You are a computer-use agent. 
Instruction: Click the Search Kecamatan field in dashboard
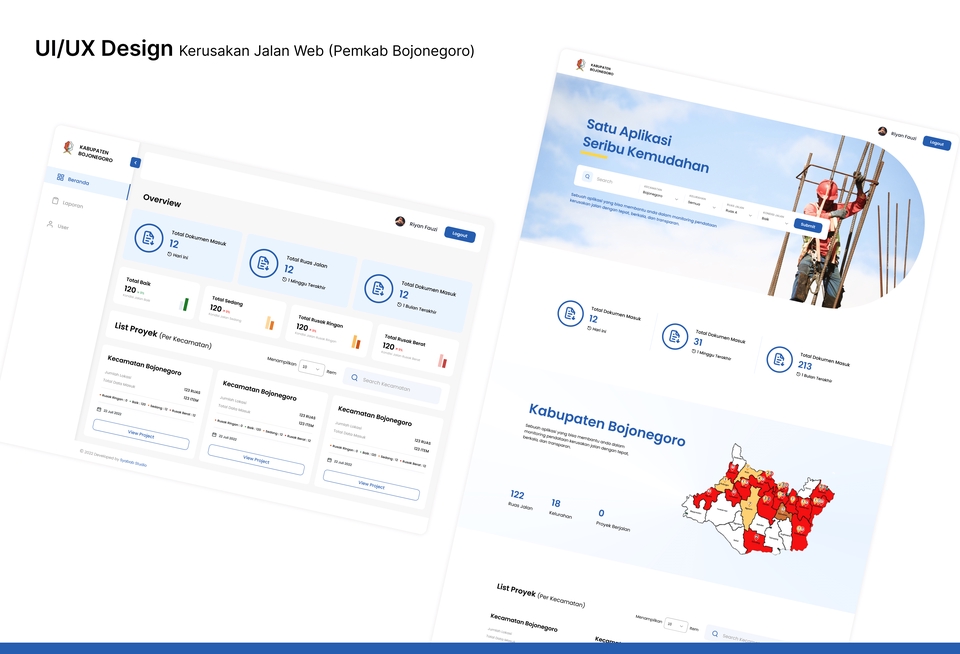pyautogui.click(x=392, y=385)
